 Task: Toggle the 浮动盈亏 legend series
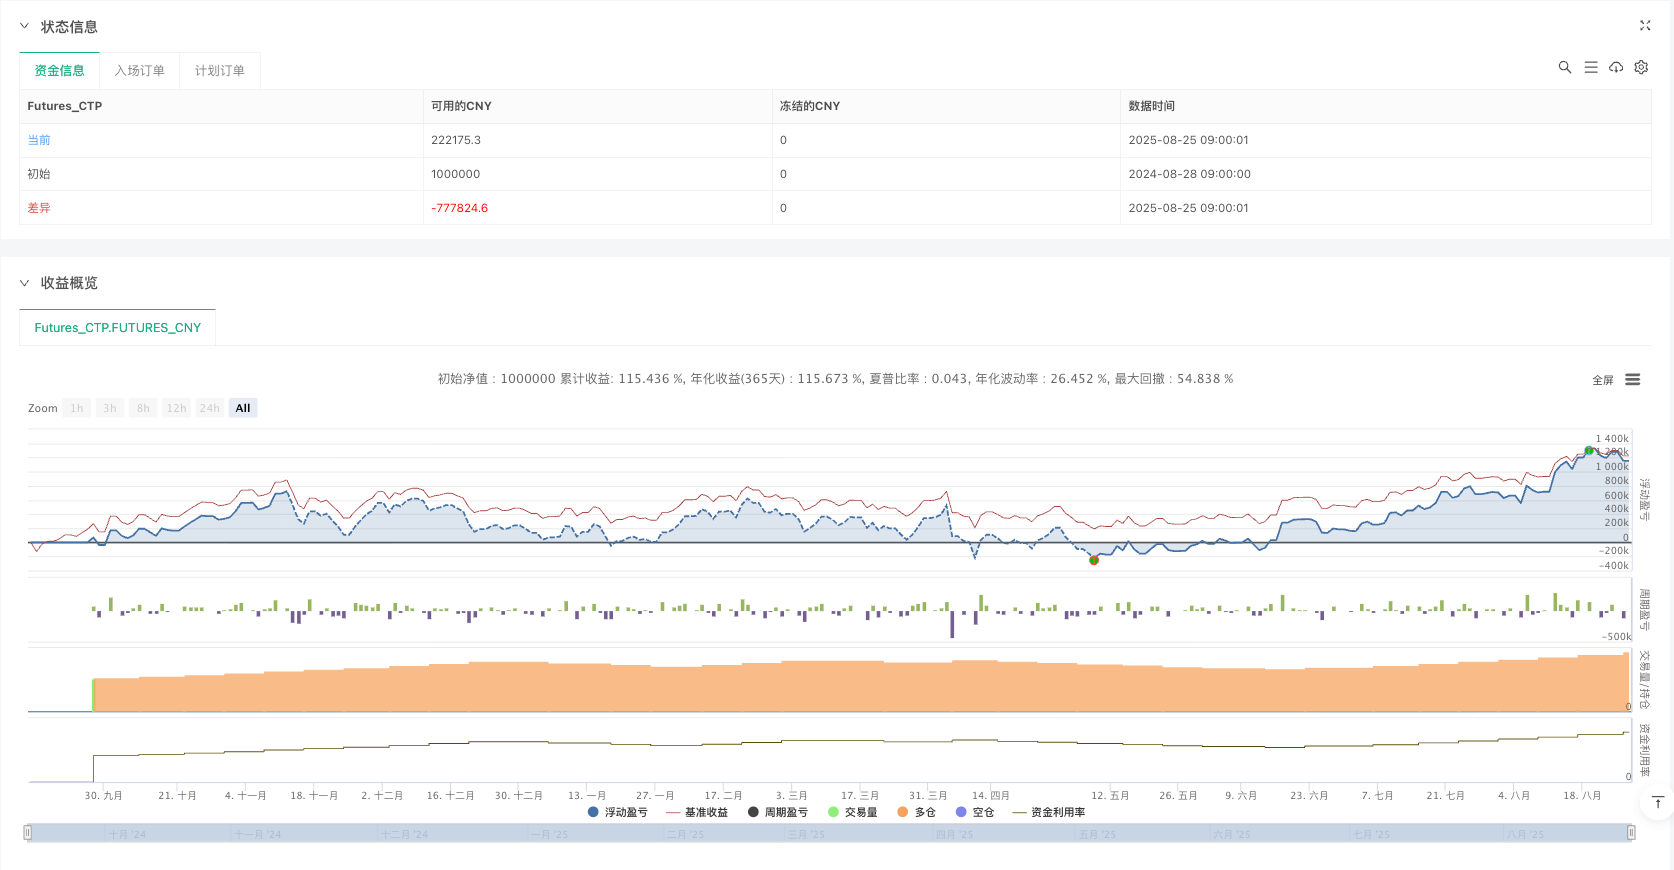point(618,812)
